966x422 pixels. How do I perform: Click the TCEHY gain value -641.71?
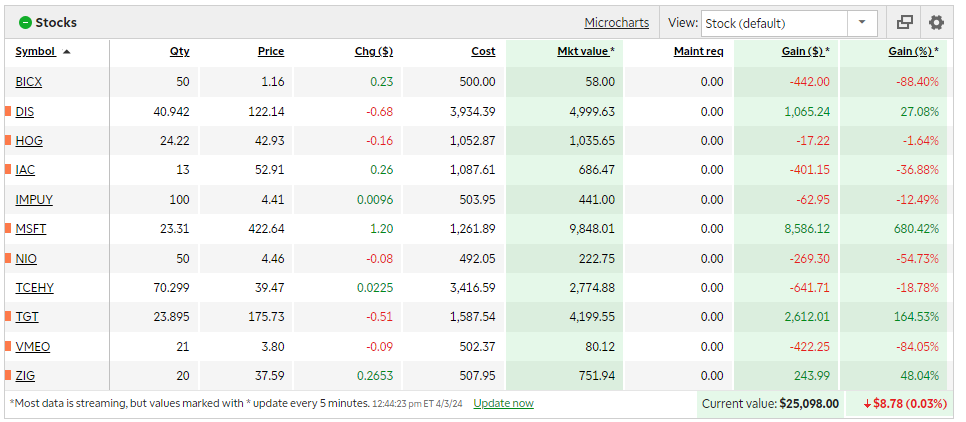[811, 288]
